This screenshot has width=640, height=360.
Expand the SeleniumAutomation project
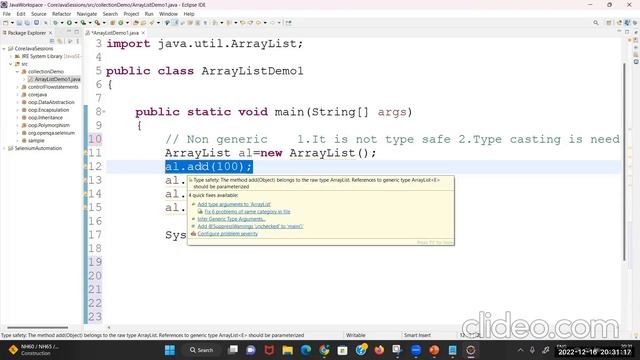click(4, 148)
